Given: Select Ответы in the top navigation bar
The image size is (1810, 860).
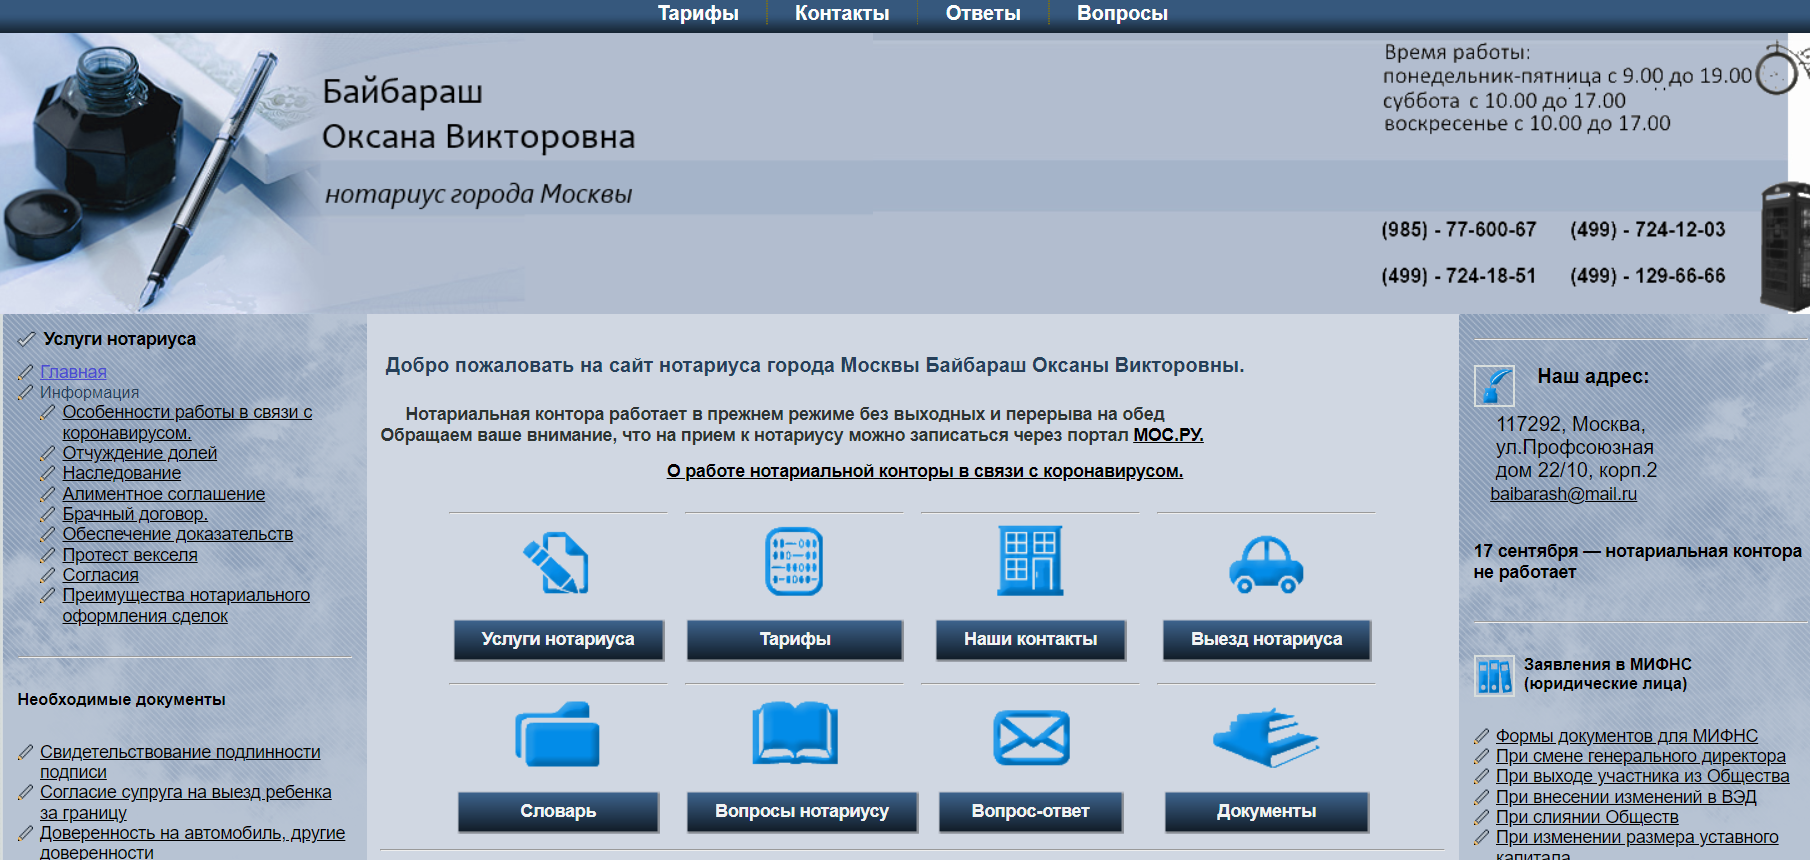Looking at the screenshot, I should (983, 13).
